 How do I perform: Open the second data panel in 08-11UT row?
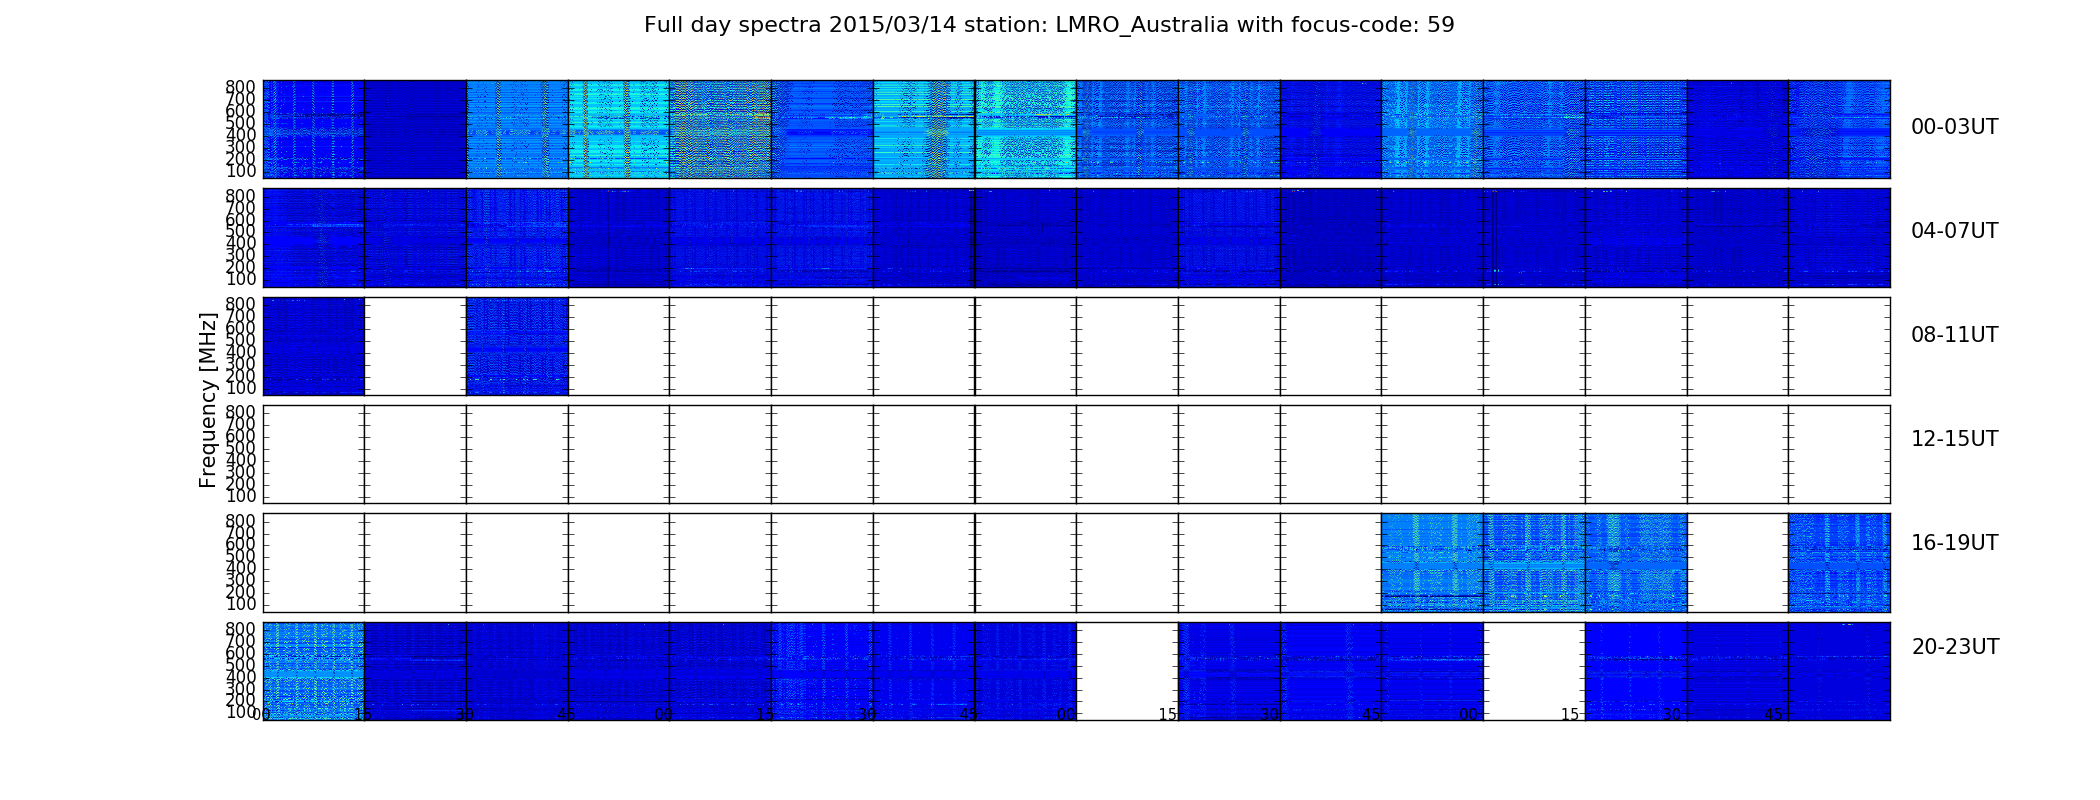click(x=517, y=346)
